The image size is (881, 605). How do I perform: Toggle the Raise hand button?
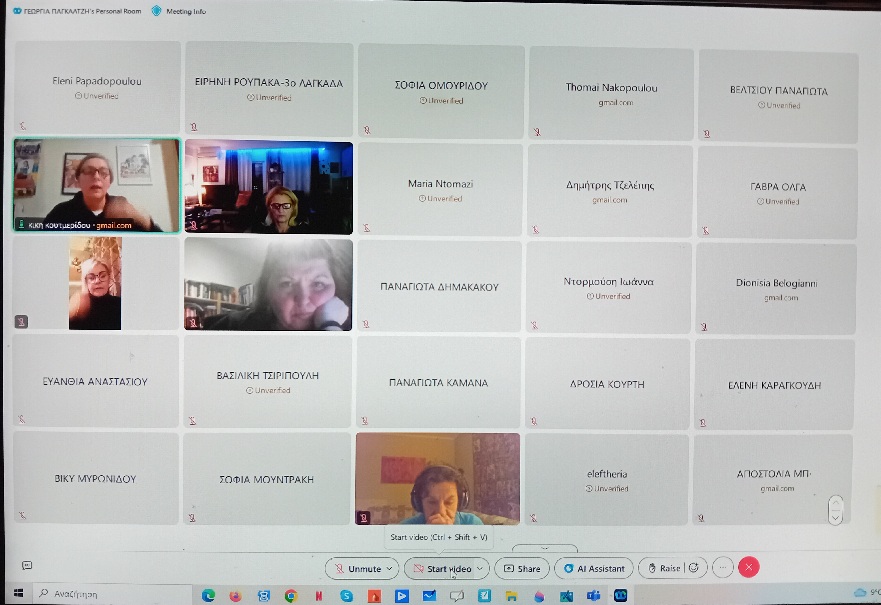[664, 568]
